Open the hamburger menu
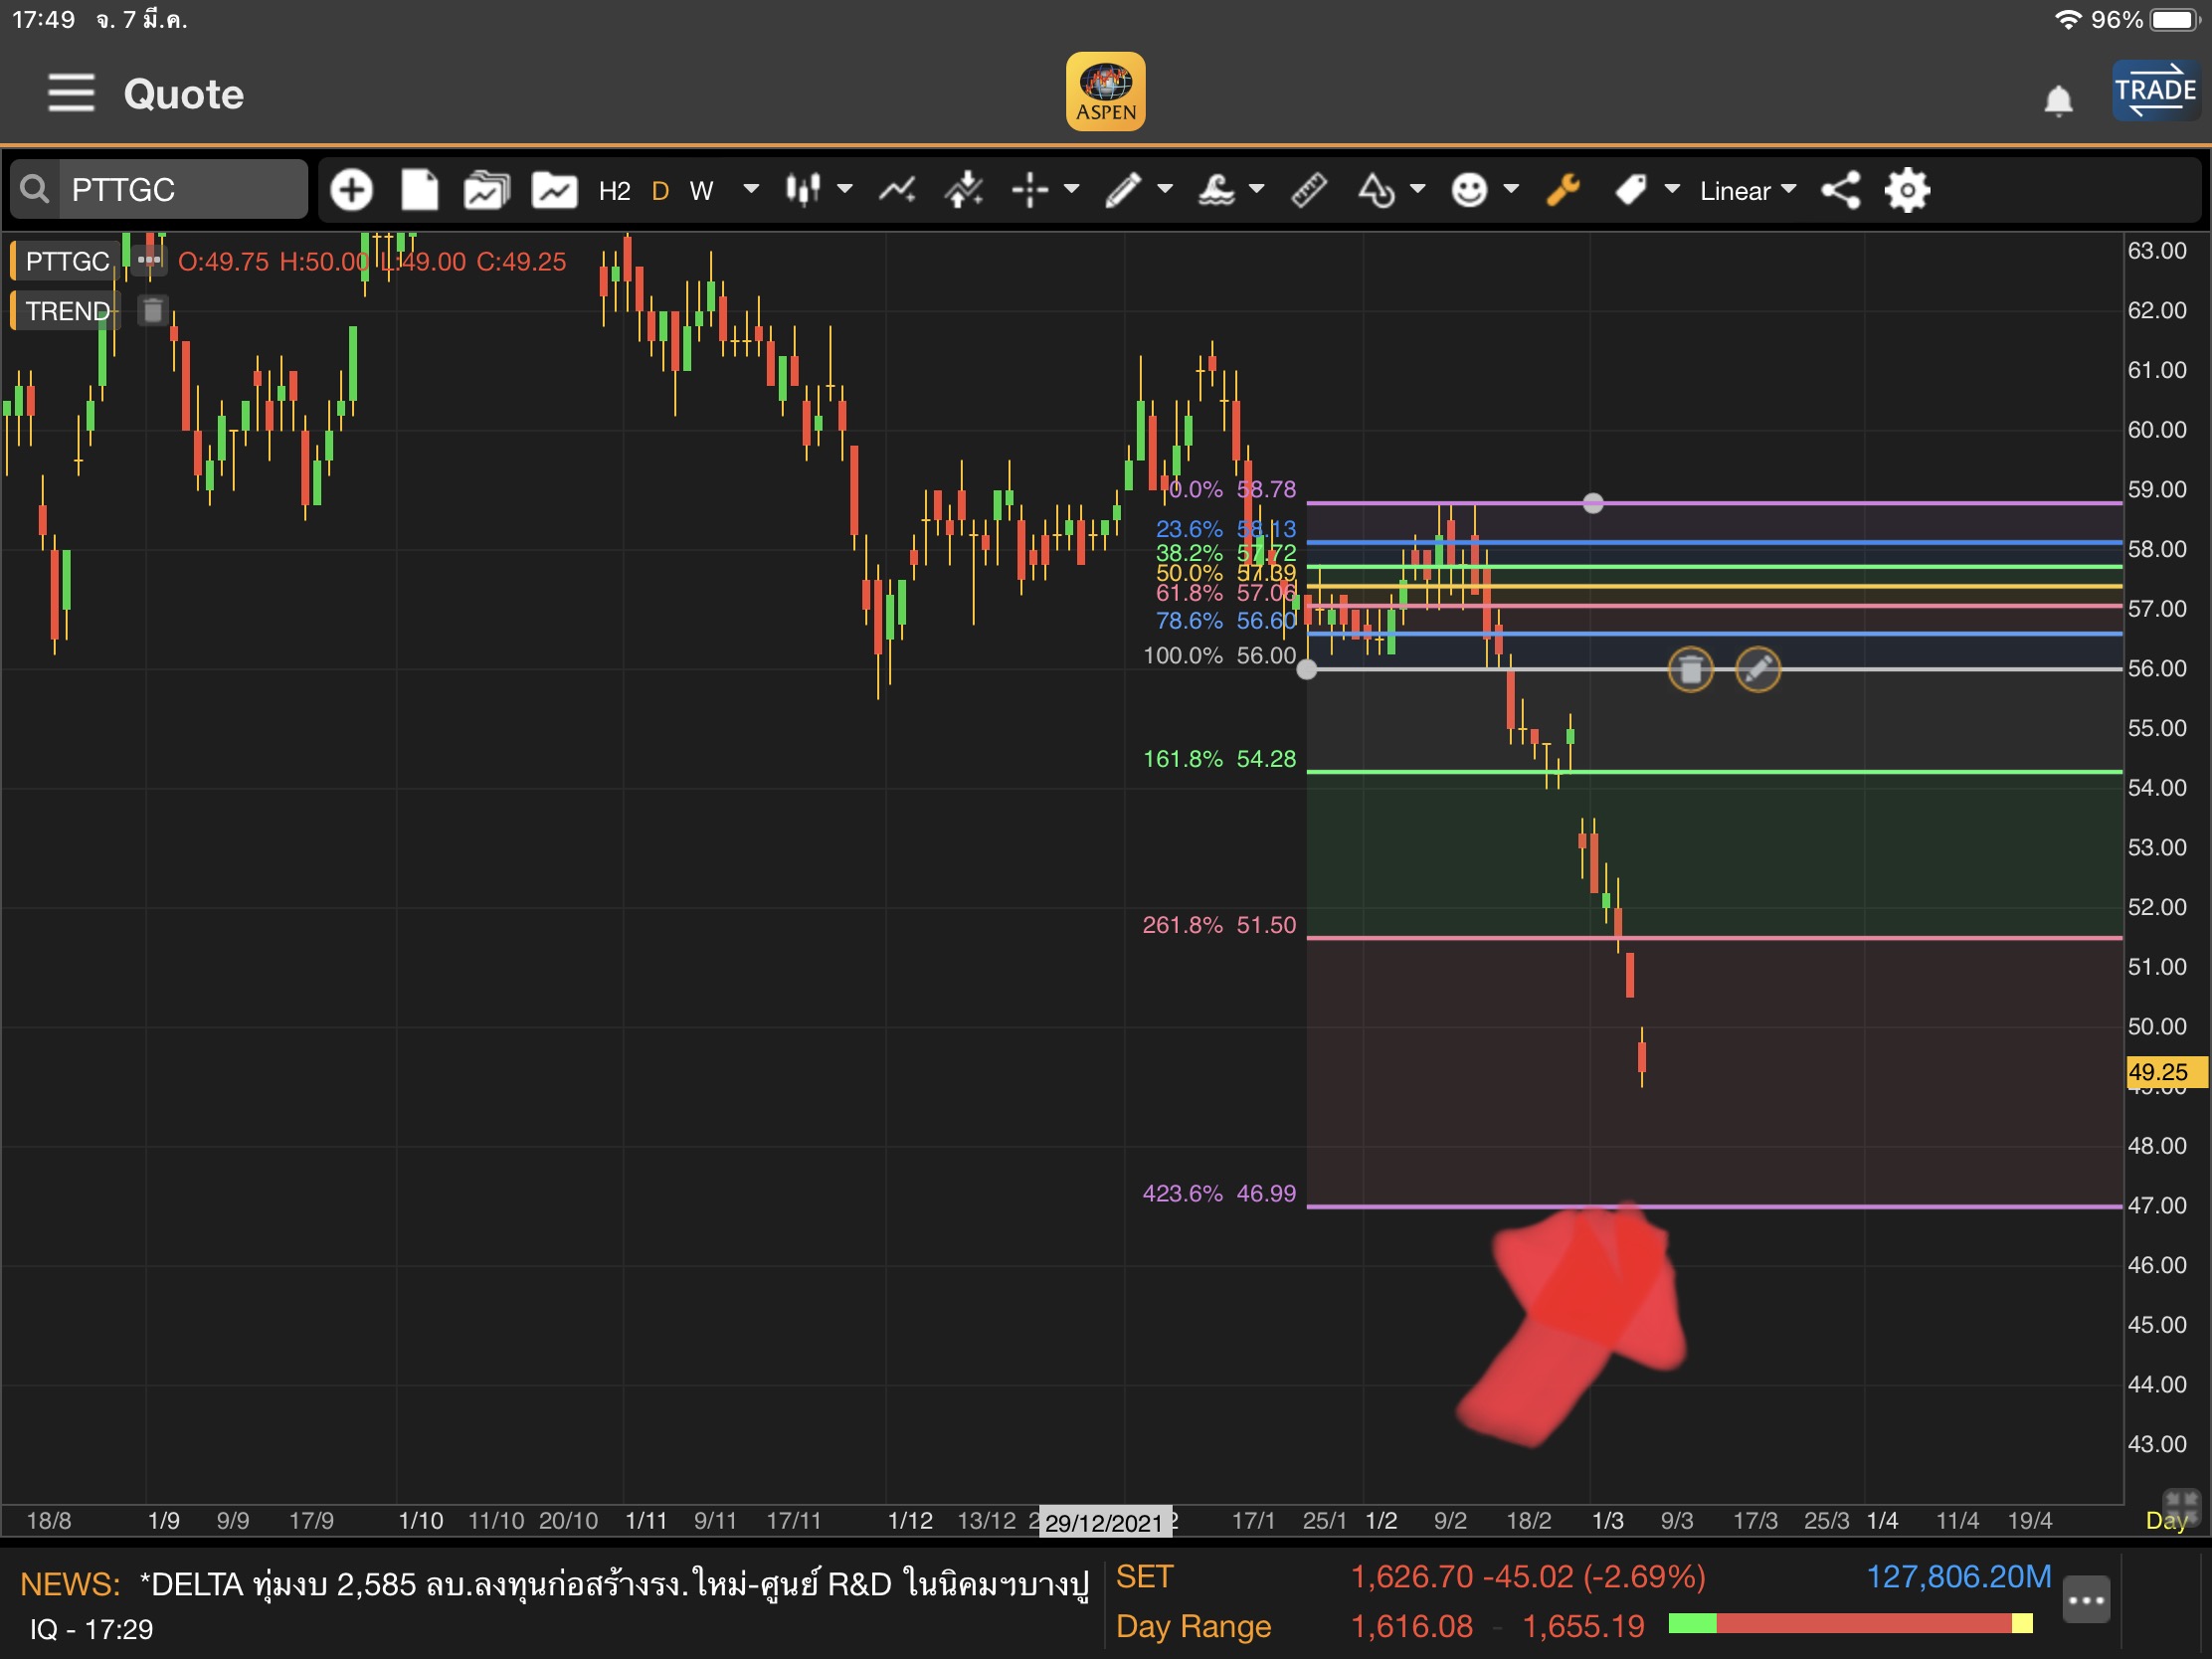Viewport: 2212px width, 1659px height. coord(71,93)
